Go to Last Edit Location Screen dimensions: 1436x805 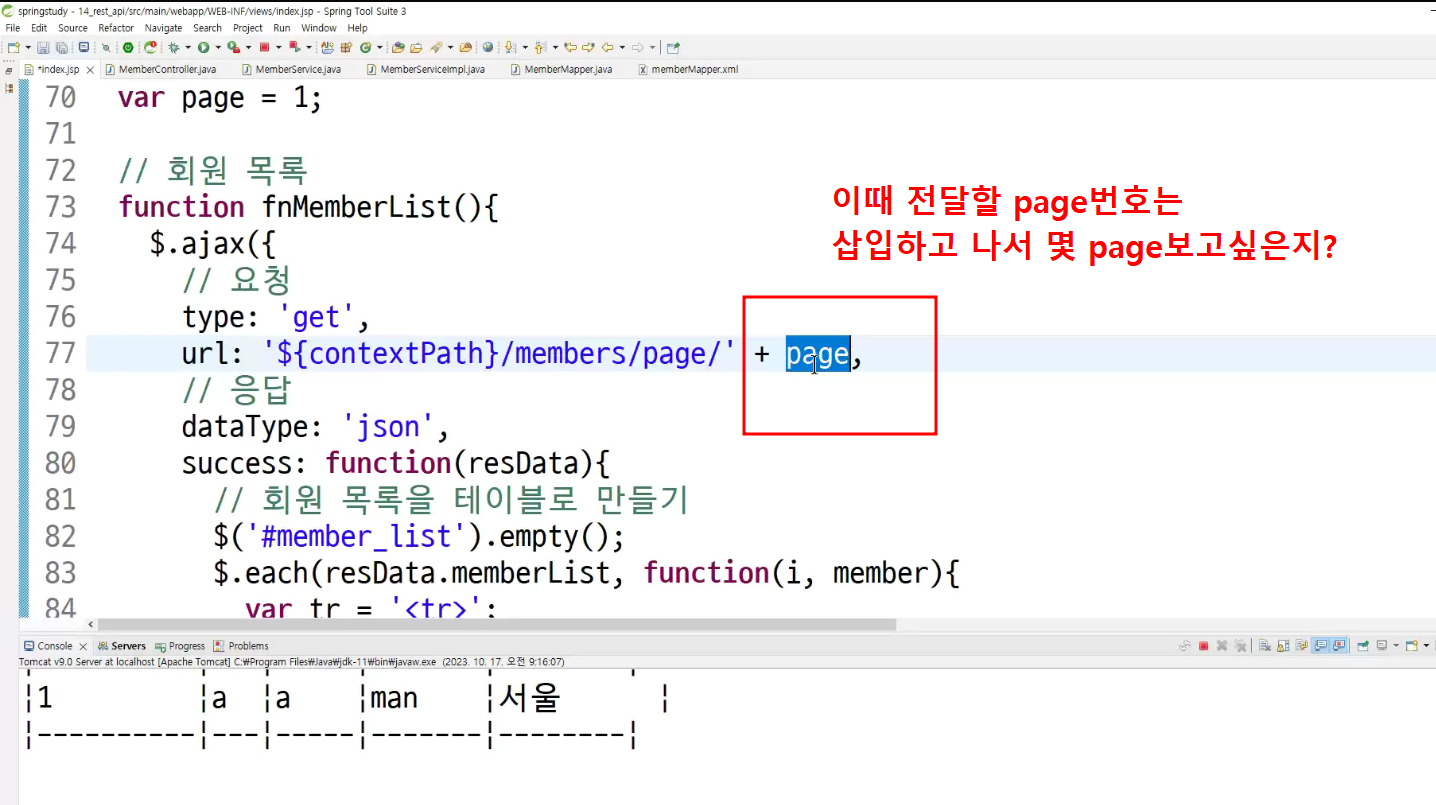pos(570,47)
